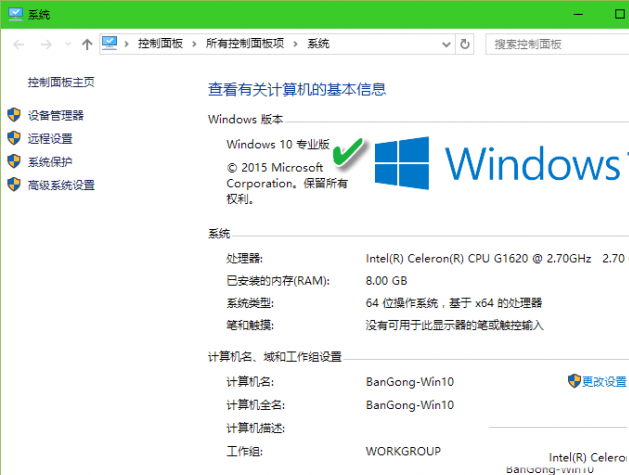Click shield icon next to 系统保护
629x475 pixels.
coord(14,161)
